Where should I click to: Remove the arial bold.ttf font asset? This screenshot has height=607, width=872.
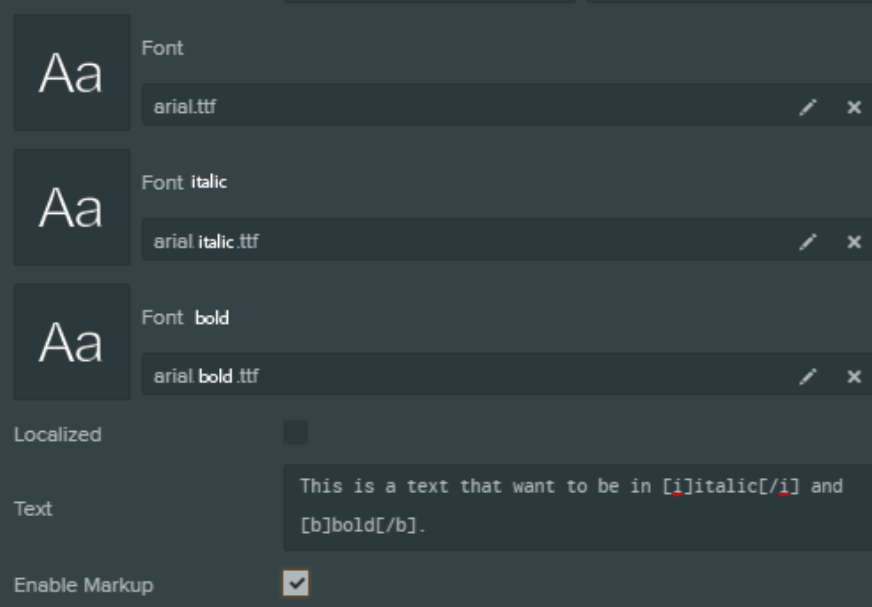point(854,376)
